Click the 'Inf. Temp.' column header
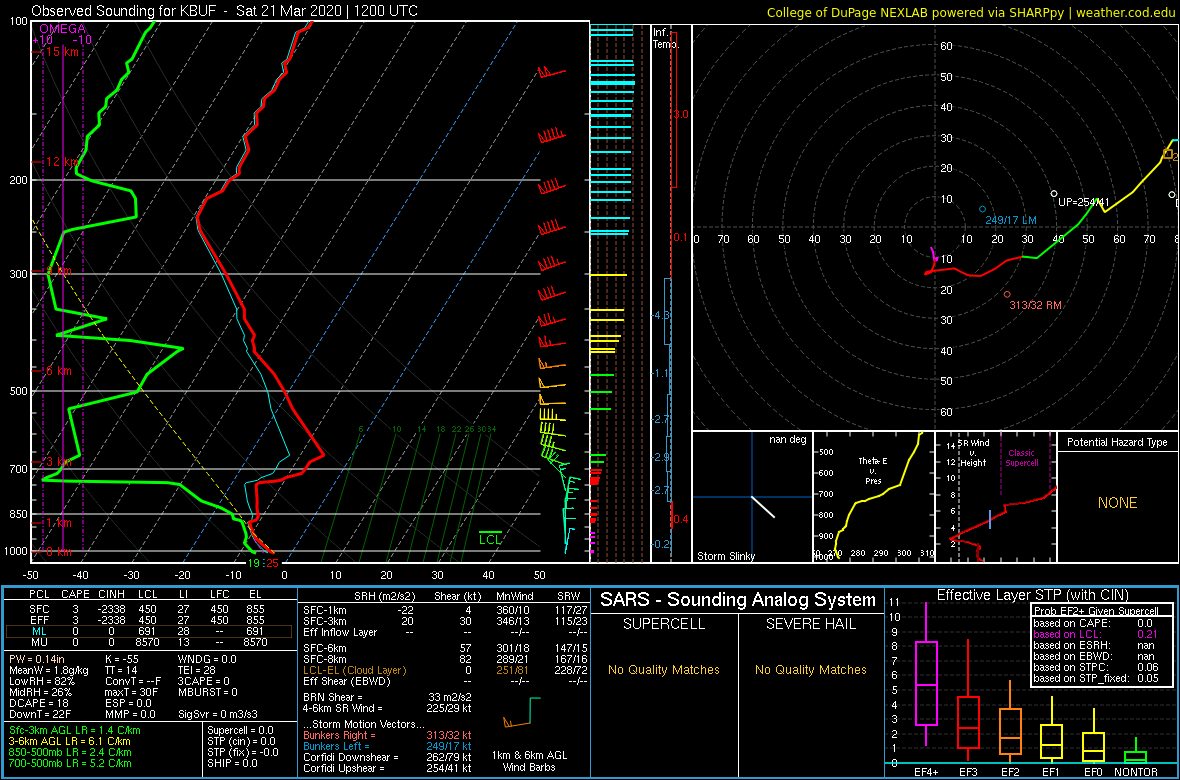The image size is (1180, 780). coord(666,38)
